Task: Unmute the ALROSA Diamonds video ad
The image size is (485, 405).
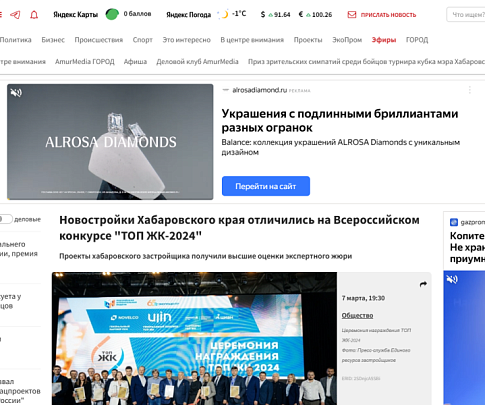Action: coord(16,92)
